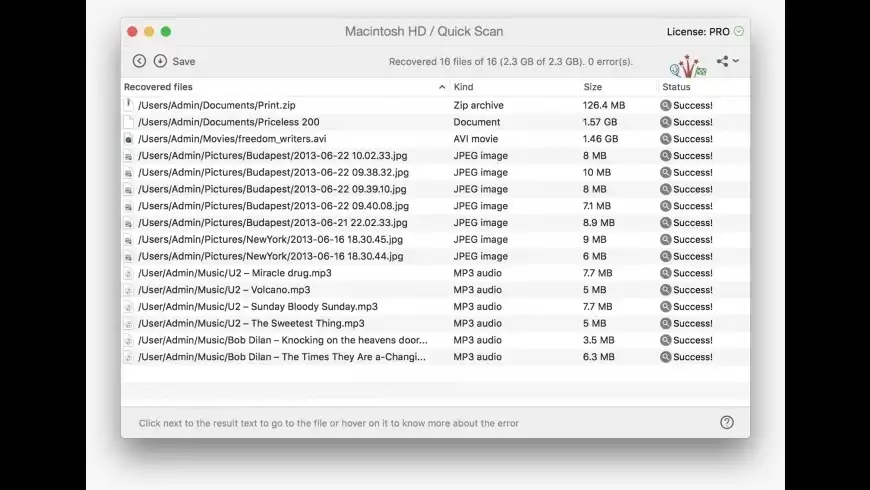
Task: Click magnifier icon for NewYork 18.30.45.jpg
Action: pos(666,240)
